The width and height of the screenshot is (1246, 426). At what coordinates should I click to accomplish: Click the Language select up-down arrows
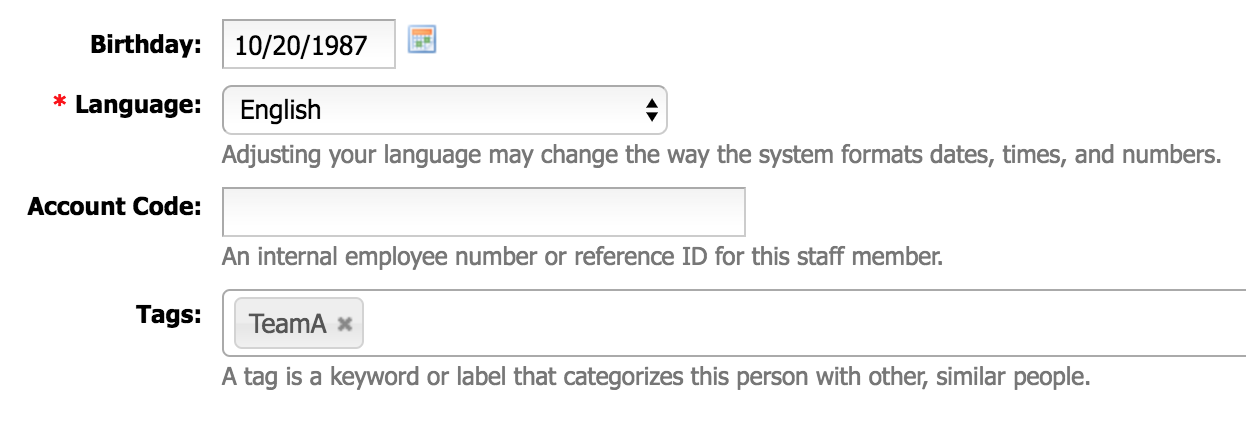tap(651, 110)
